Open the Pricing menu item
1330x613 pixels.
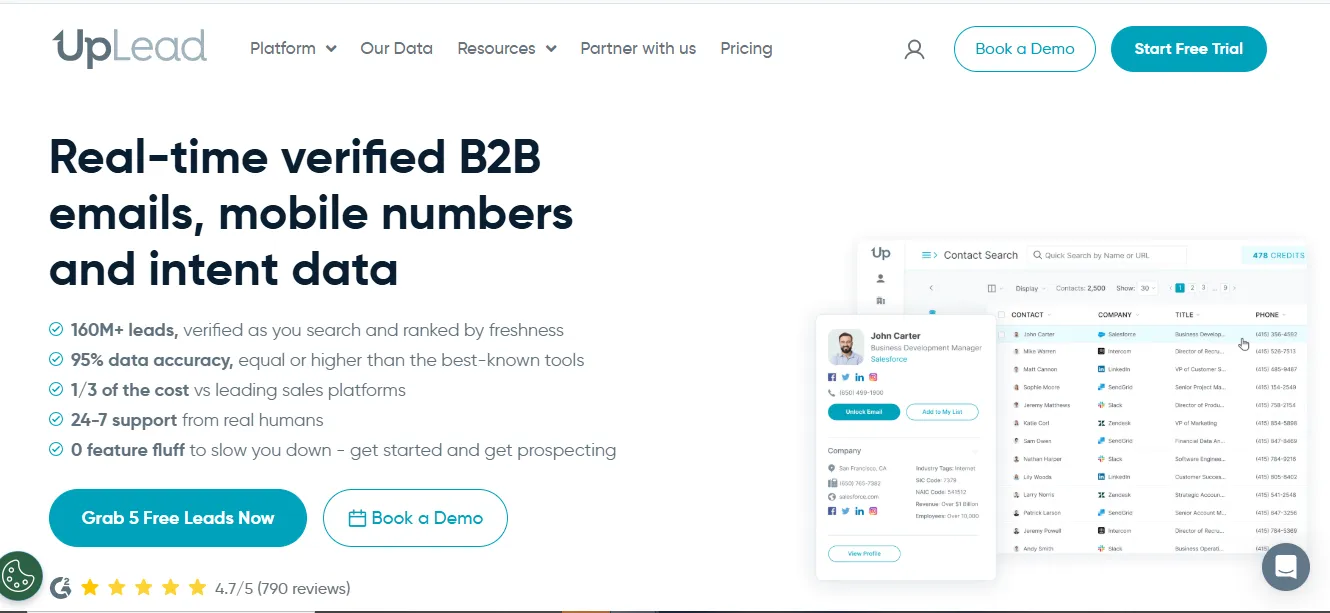pos(746,48)
